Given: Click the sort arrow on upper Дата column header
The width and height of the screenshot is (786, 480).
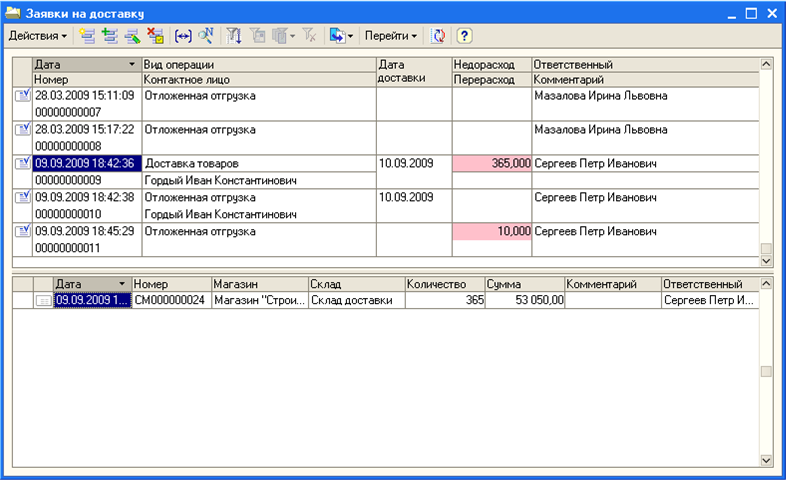Looking at the screenshot, I should click(132, 65).
